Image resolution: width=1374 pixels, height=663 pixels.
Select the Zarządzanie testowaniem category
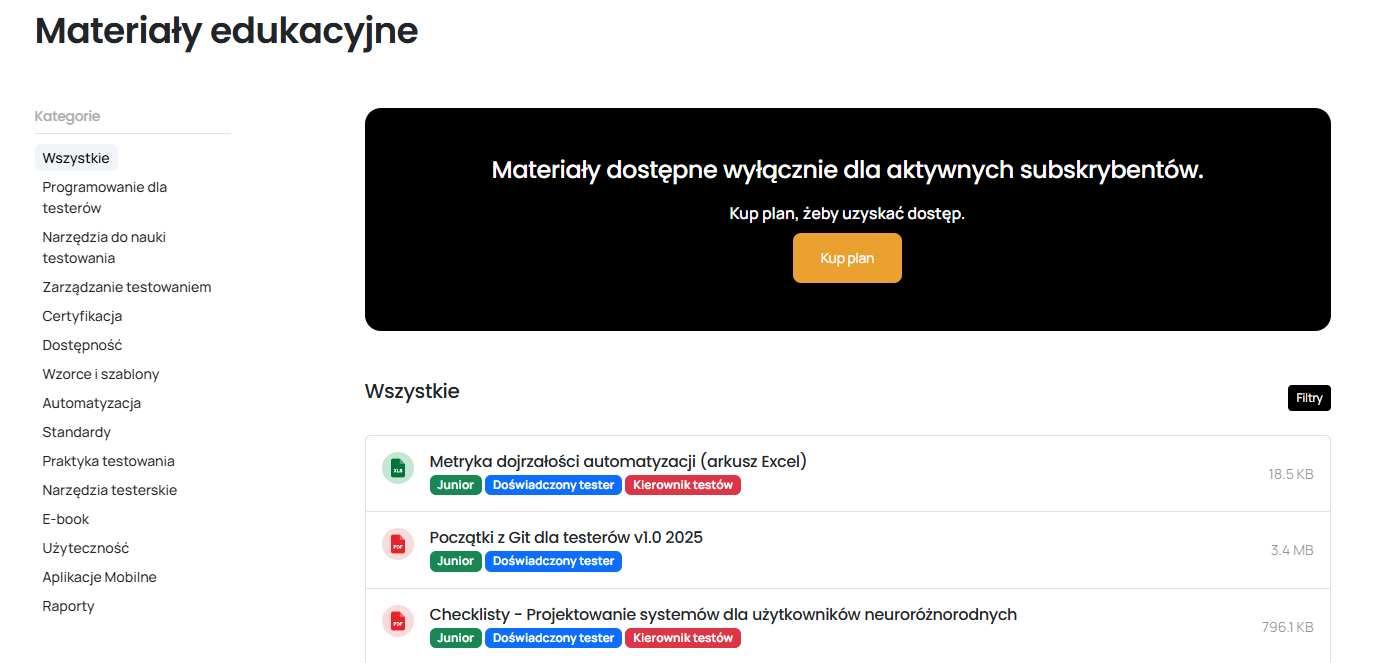point(126,286)
